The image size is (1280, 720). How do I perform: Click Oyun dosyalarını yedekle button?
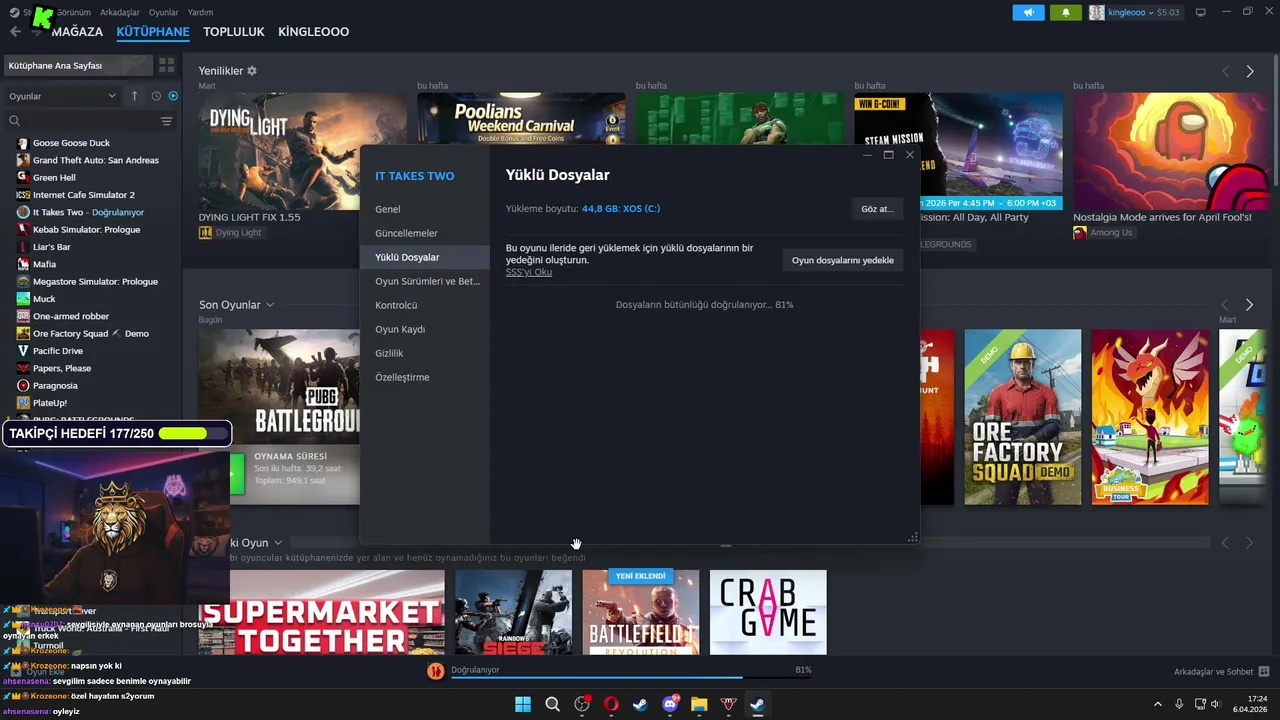click(842, 260)
